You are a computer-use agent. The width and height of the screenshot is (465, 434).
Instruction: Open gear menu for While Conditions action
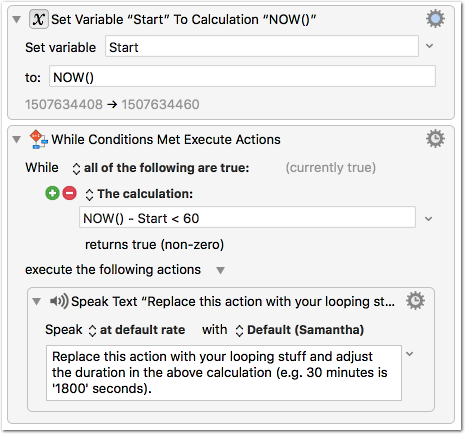click(435, 139)
